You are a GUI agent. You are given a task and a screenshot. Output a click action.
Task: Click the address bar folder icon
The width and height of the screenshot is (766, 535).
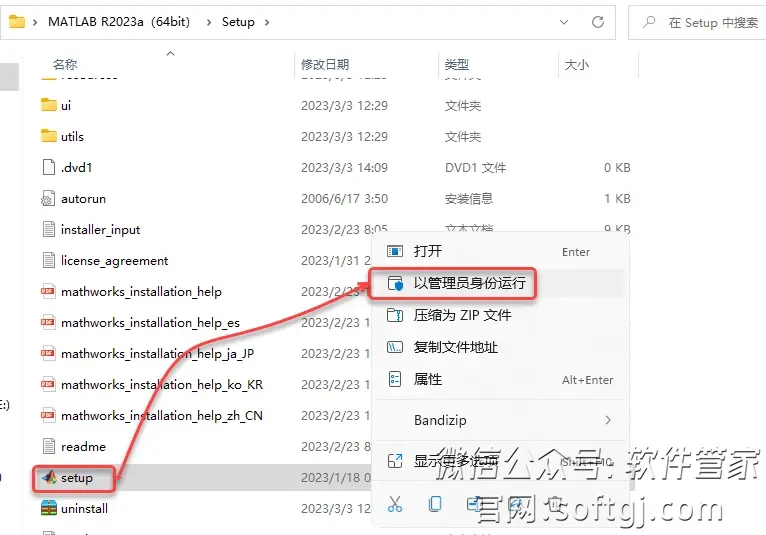pos(17,22)
